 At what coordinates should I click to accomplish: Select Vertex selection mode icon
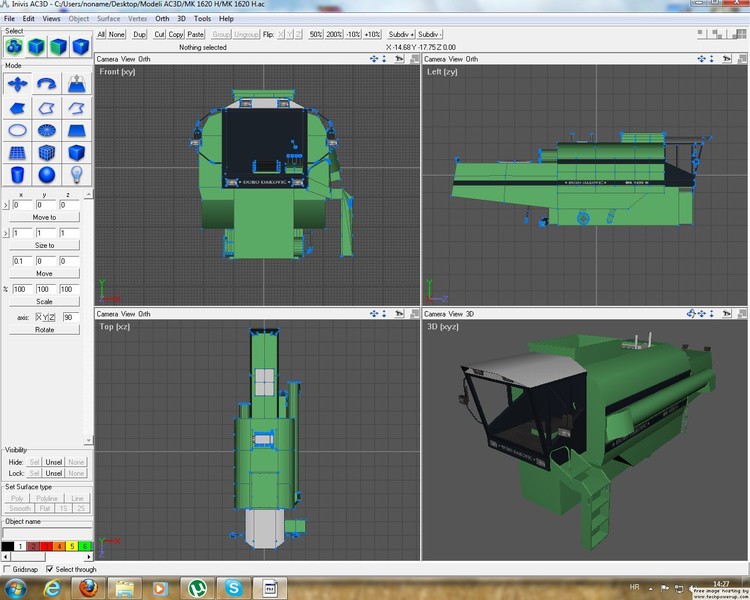point(80,47)
